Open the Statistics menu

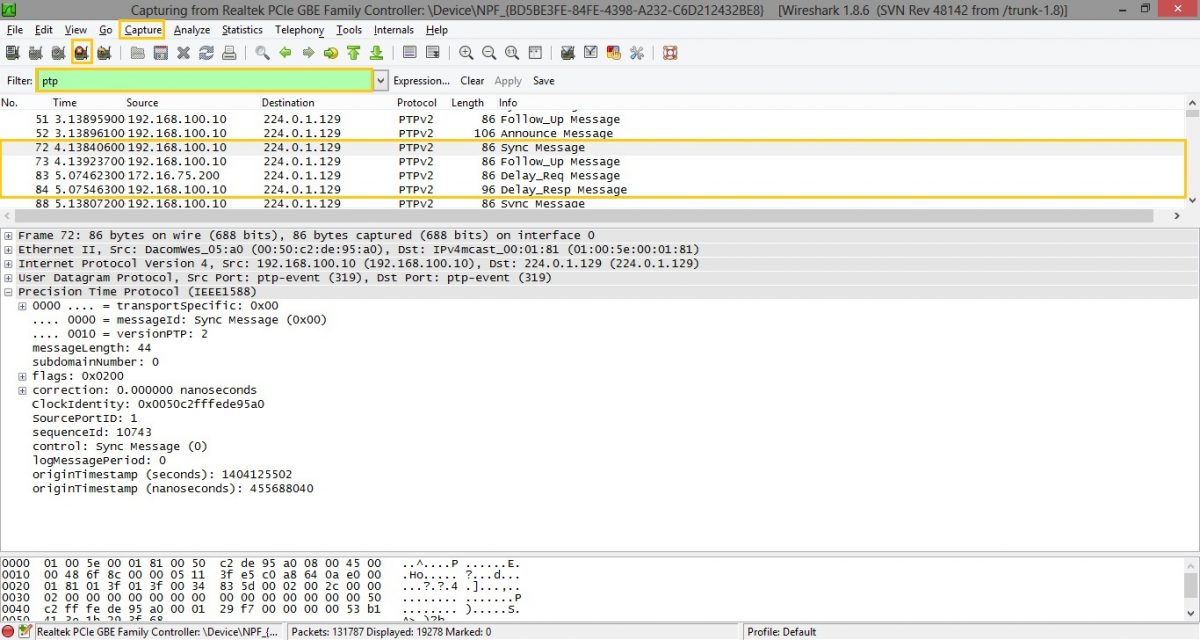[242, 30]
